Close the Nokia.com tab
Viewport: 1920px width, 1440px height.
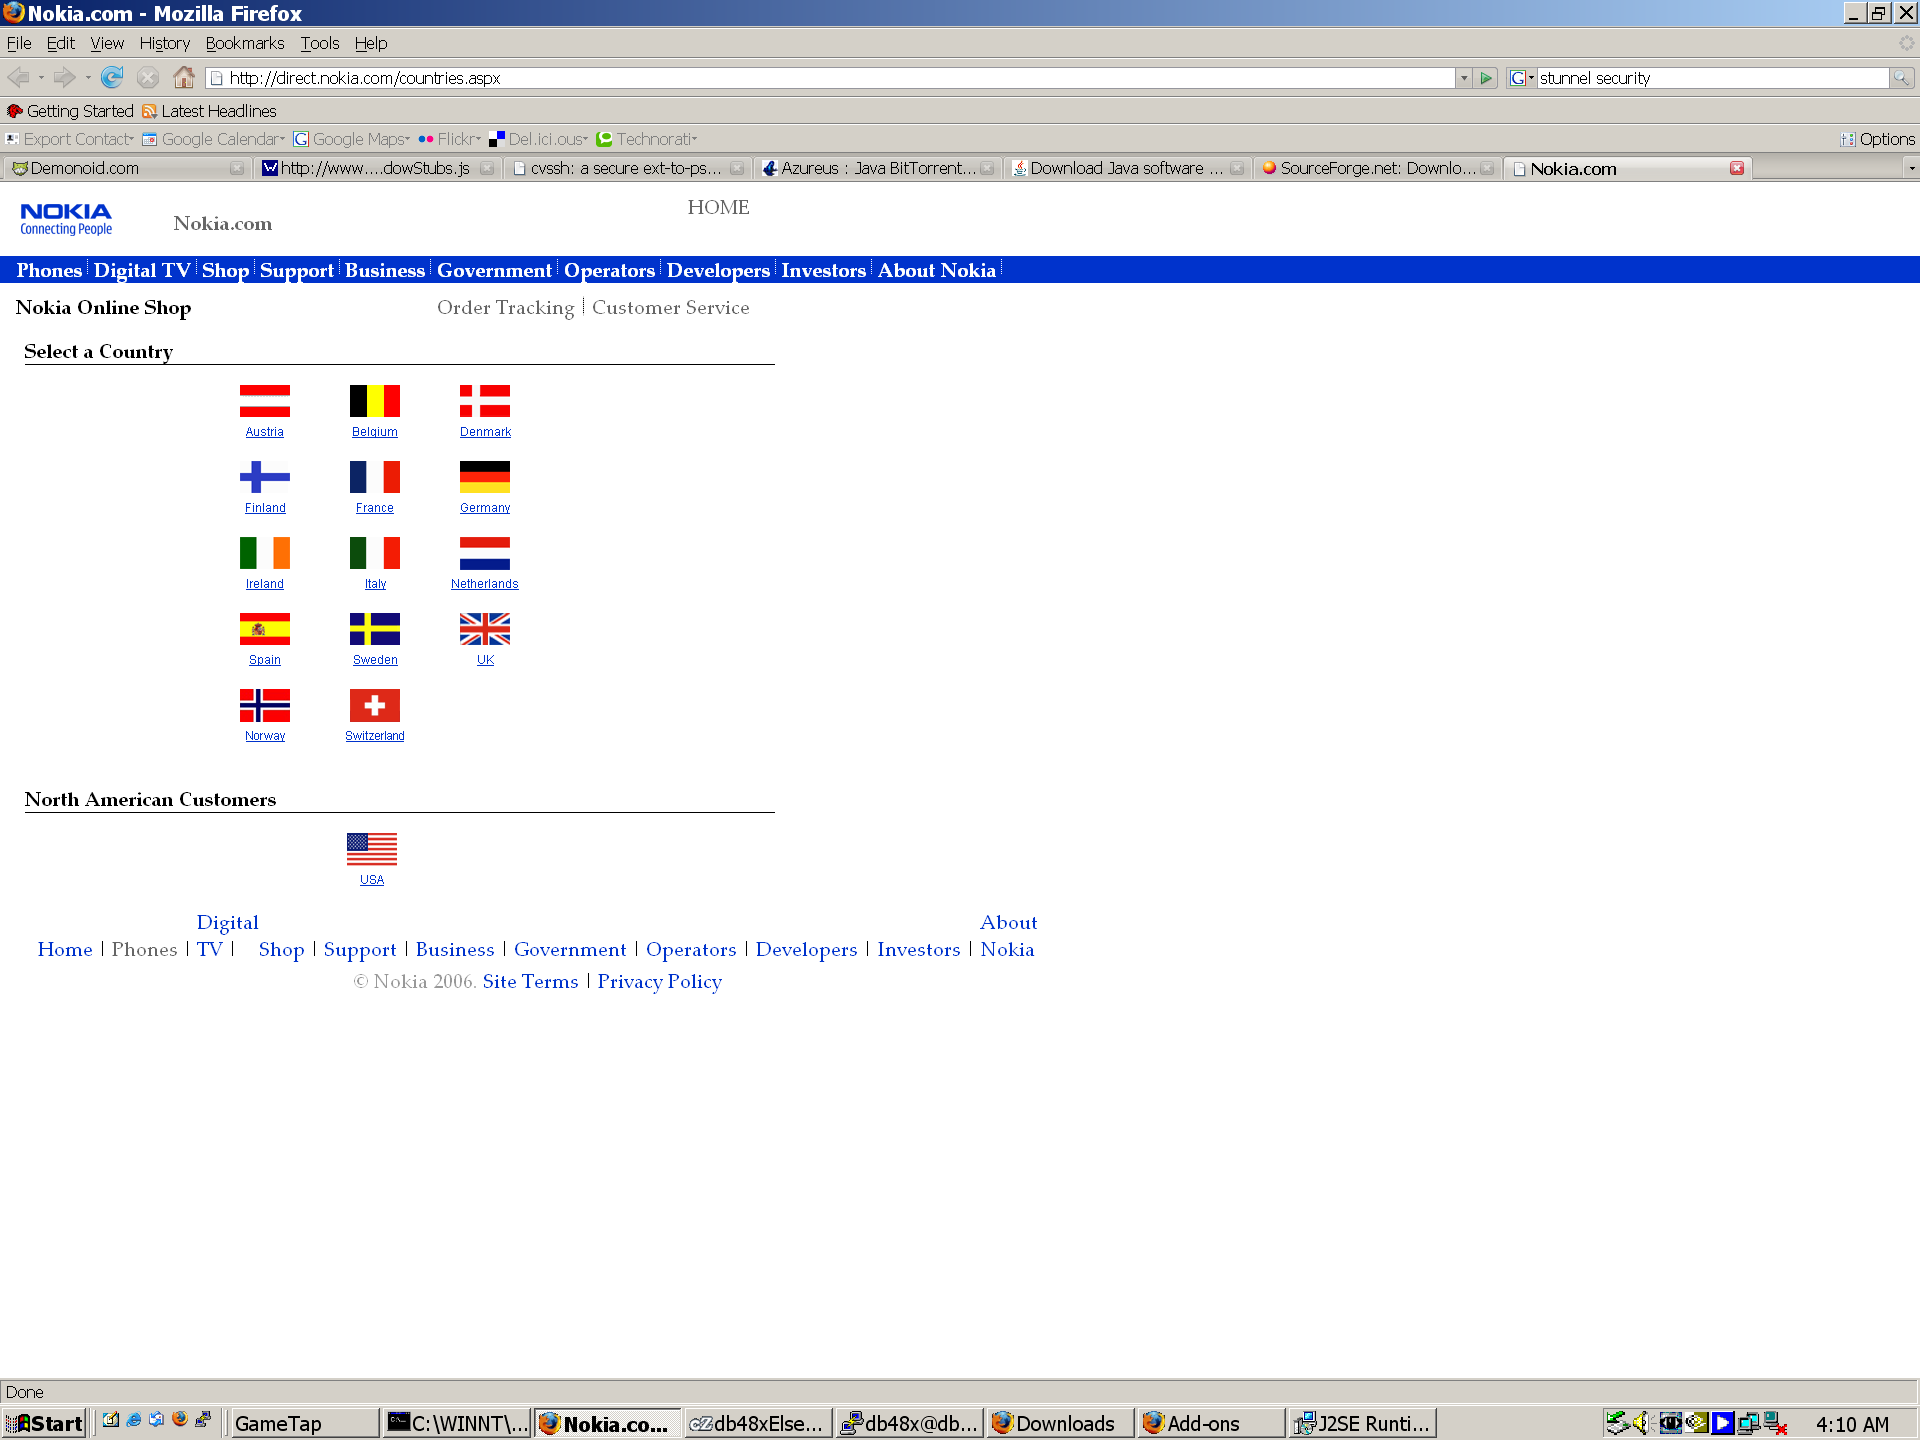pyautogui.click(x=1737, y=168)
